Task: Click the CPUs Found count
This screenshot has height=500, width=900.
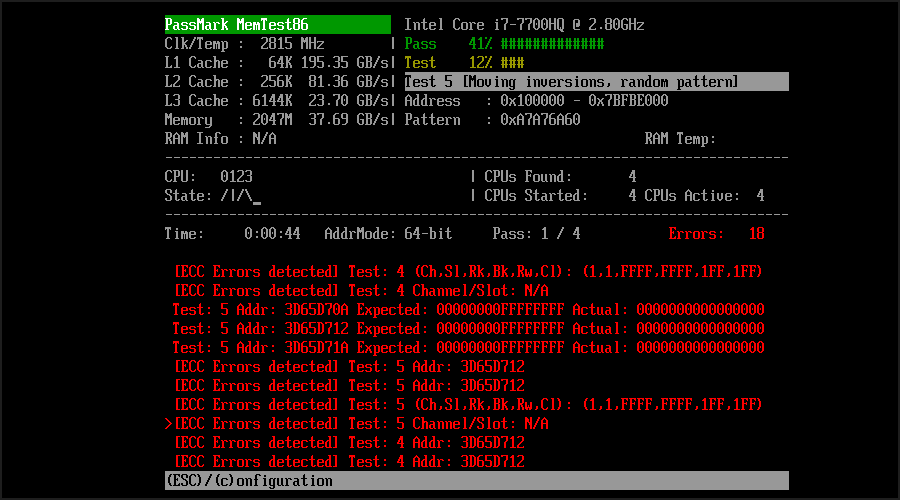Action: [633, 176]
